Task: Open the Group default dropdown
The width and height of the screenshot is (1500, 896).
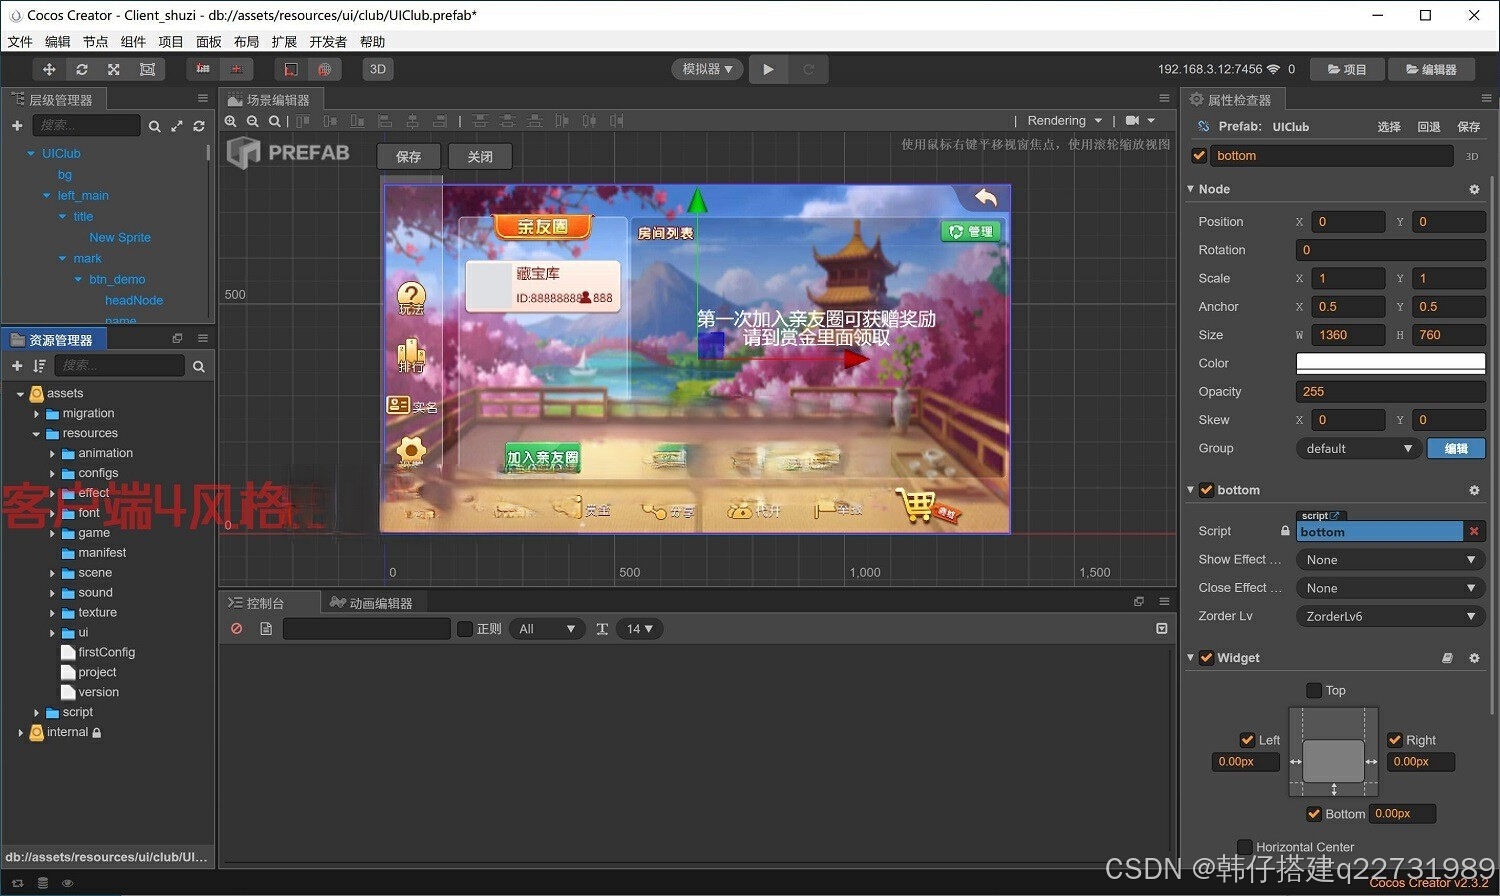Action: point(1358,449)
